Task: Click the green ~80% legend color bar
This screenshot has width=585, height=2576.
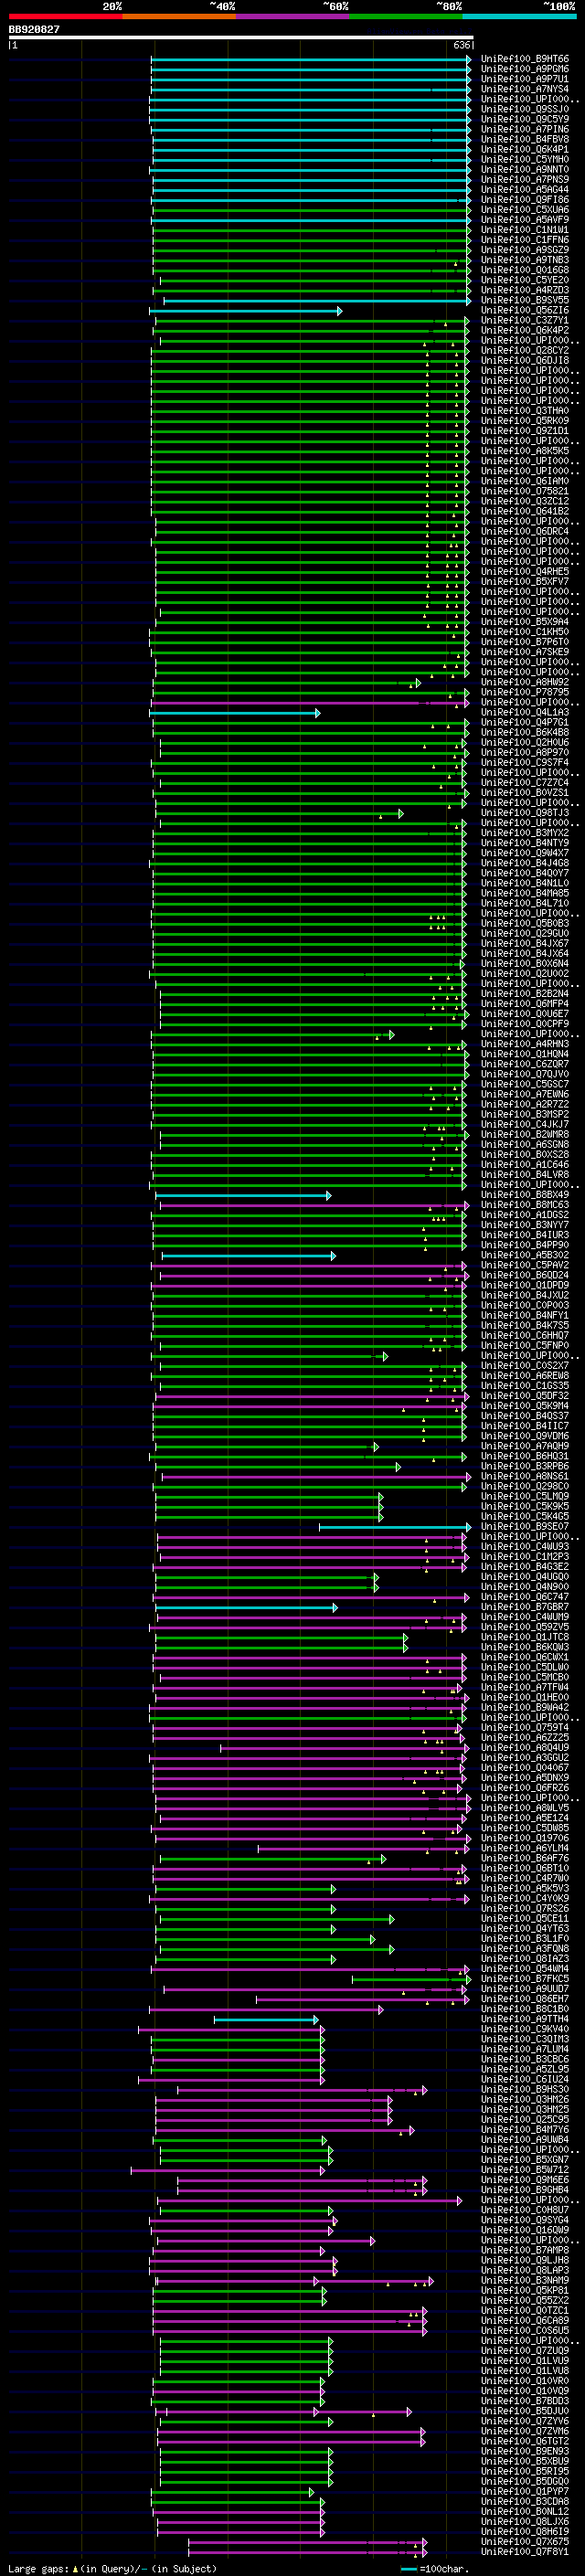Action: click(x=406, y=16)
